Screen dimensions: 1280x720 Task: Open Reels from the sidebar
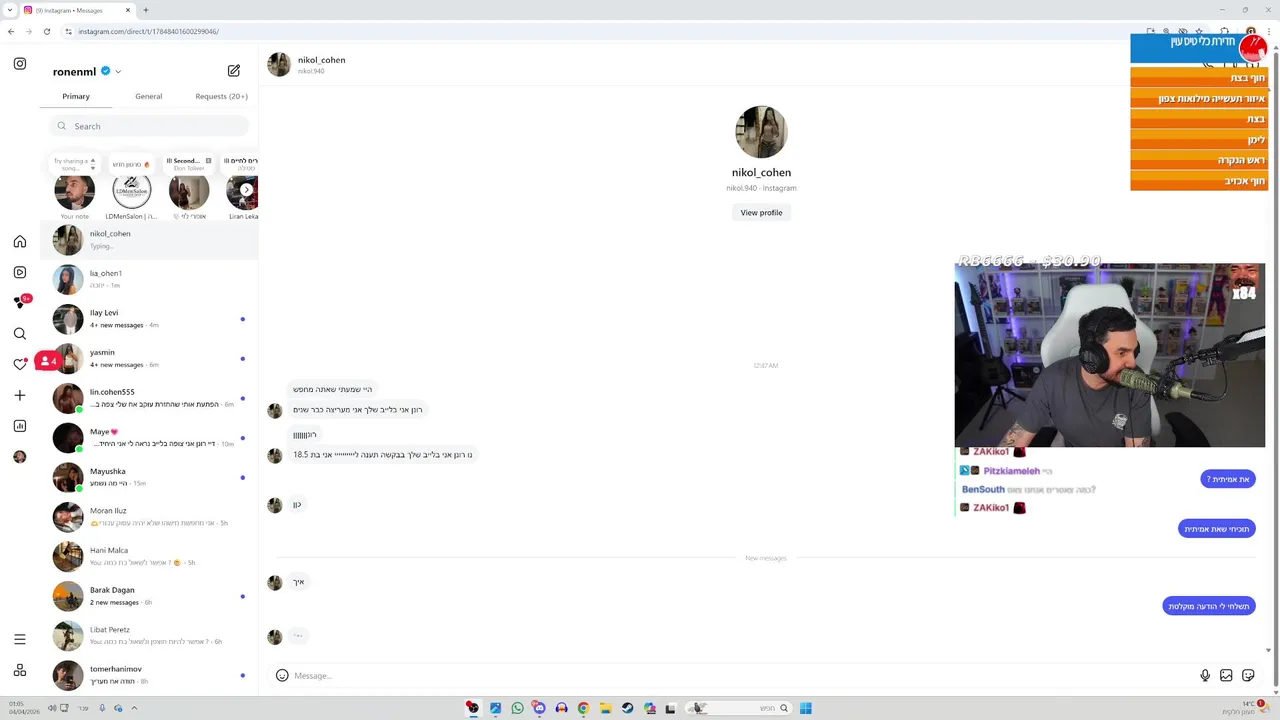coord(20,272)
